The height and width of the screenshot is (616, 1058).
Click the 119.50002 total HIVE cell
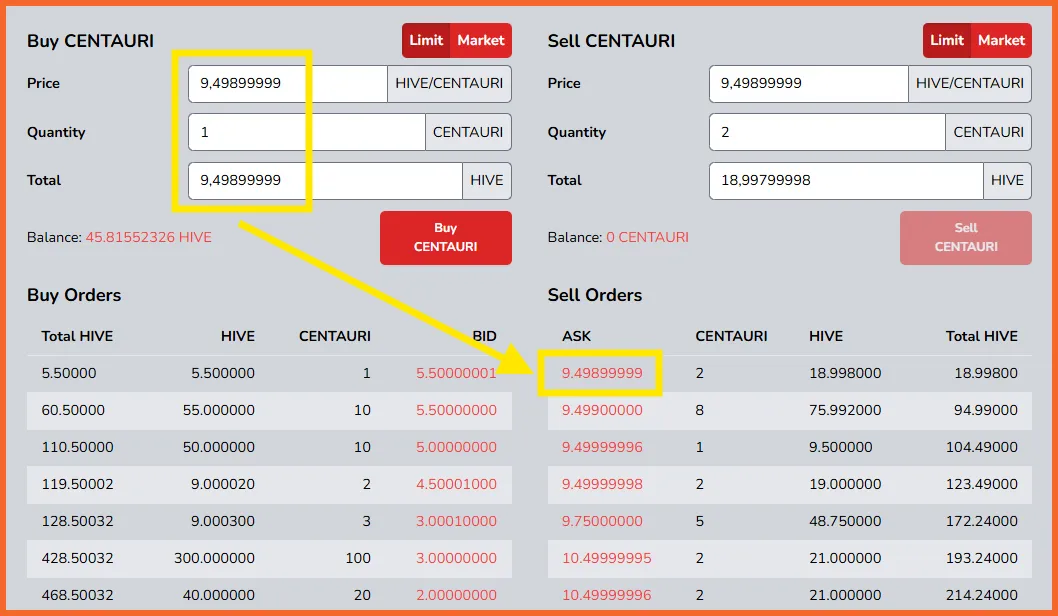(77, 484)
